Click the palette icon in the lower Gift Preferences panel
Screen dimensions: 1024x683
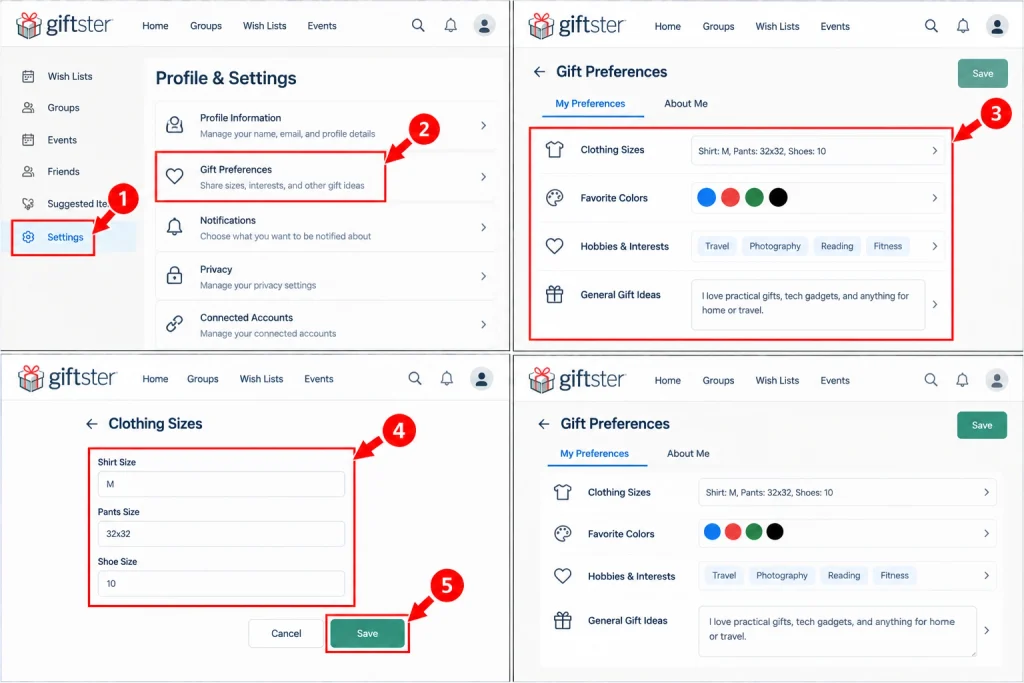562,533
